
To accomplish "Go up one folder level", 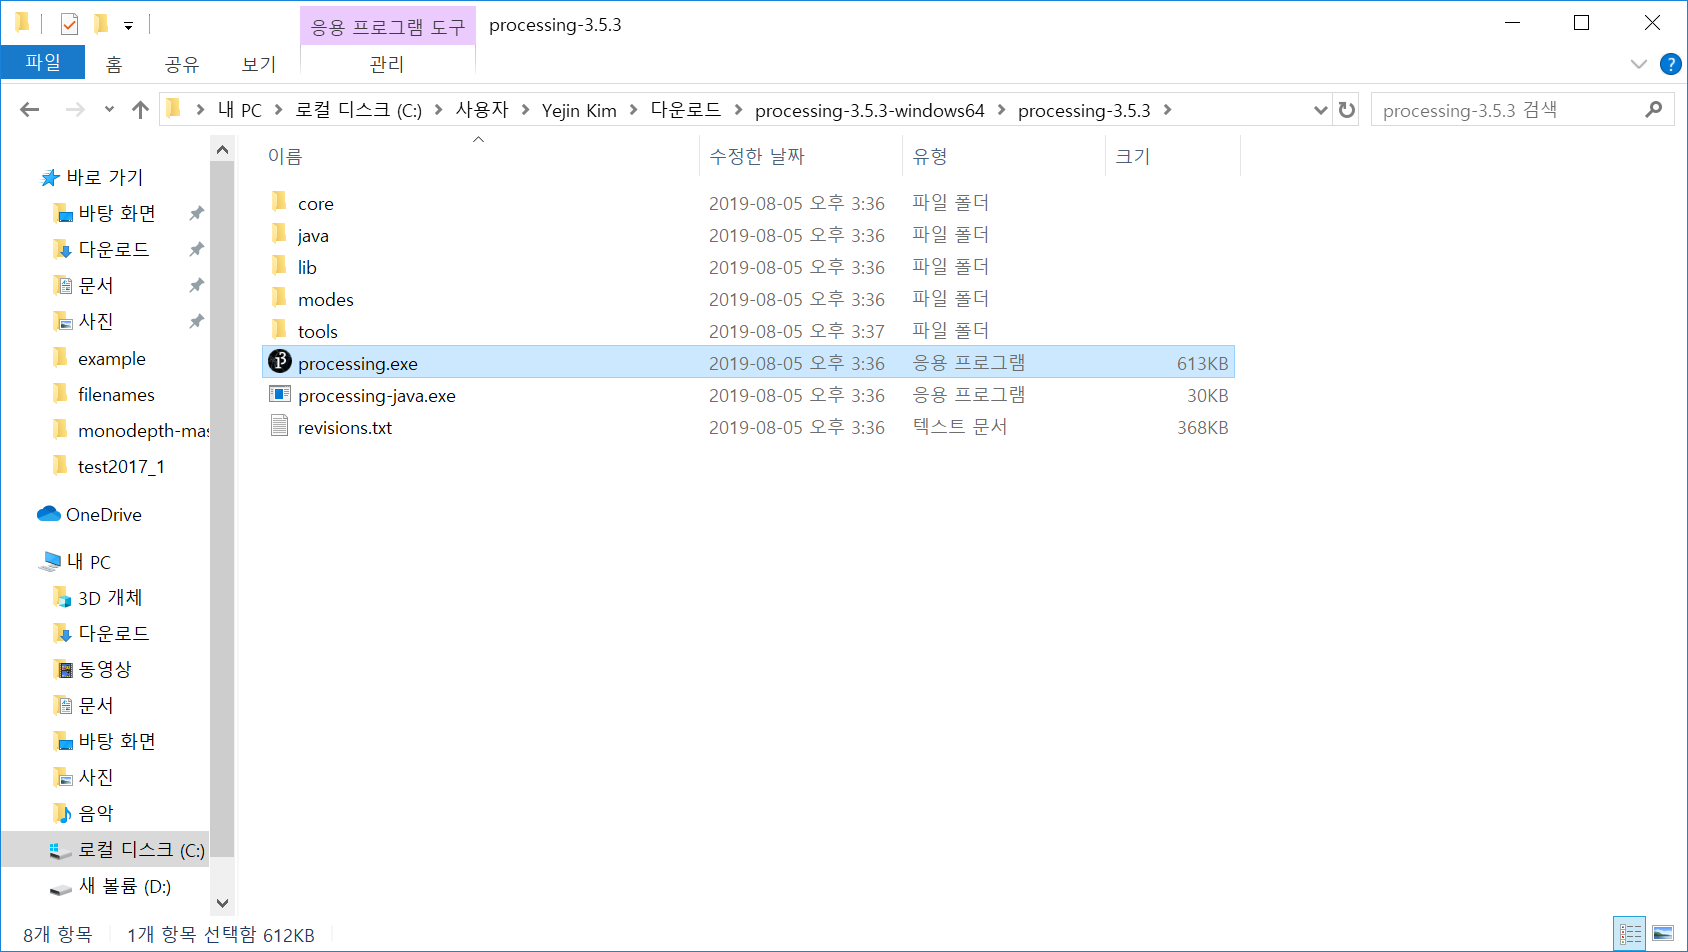I will [x=140, y=110].
